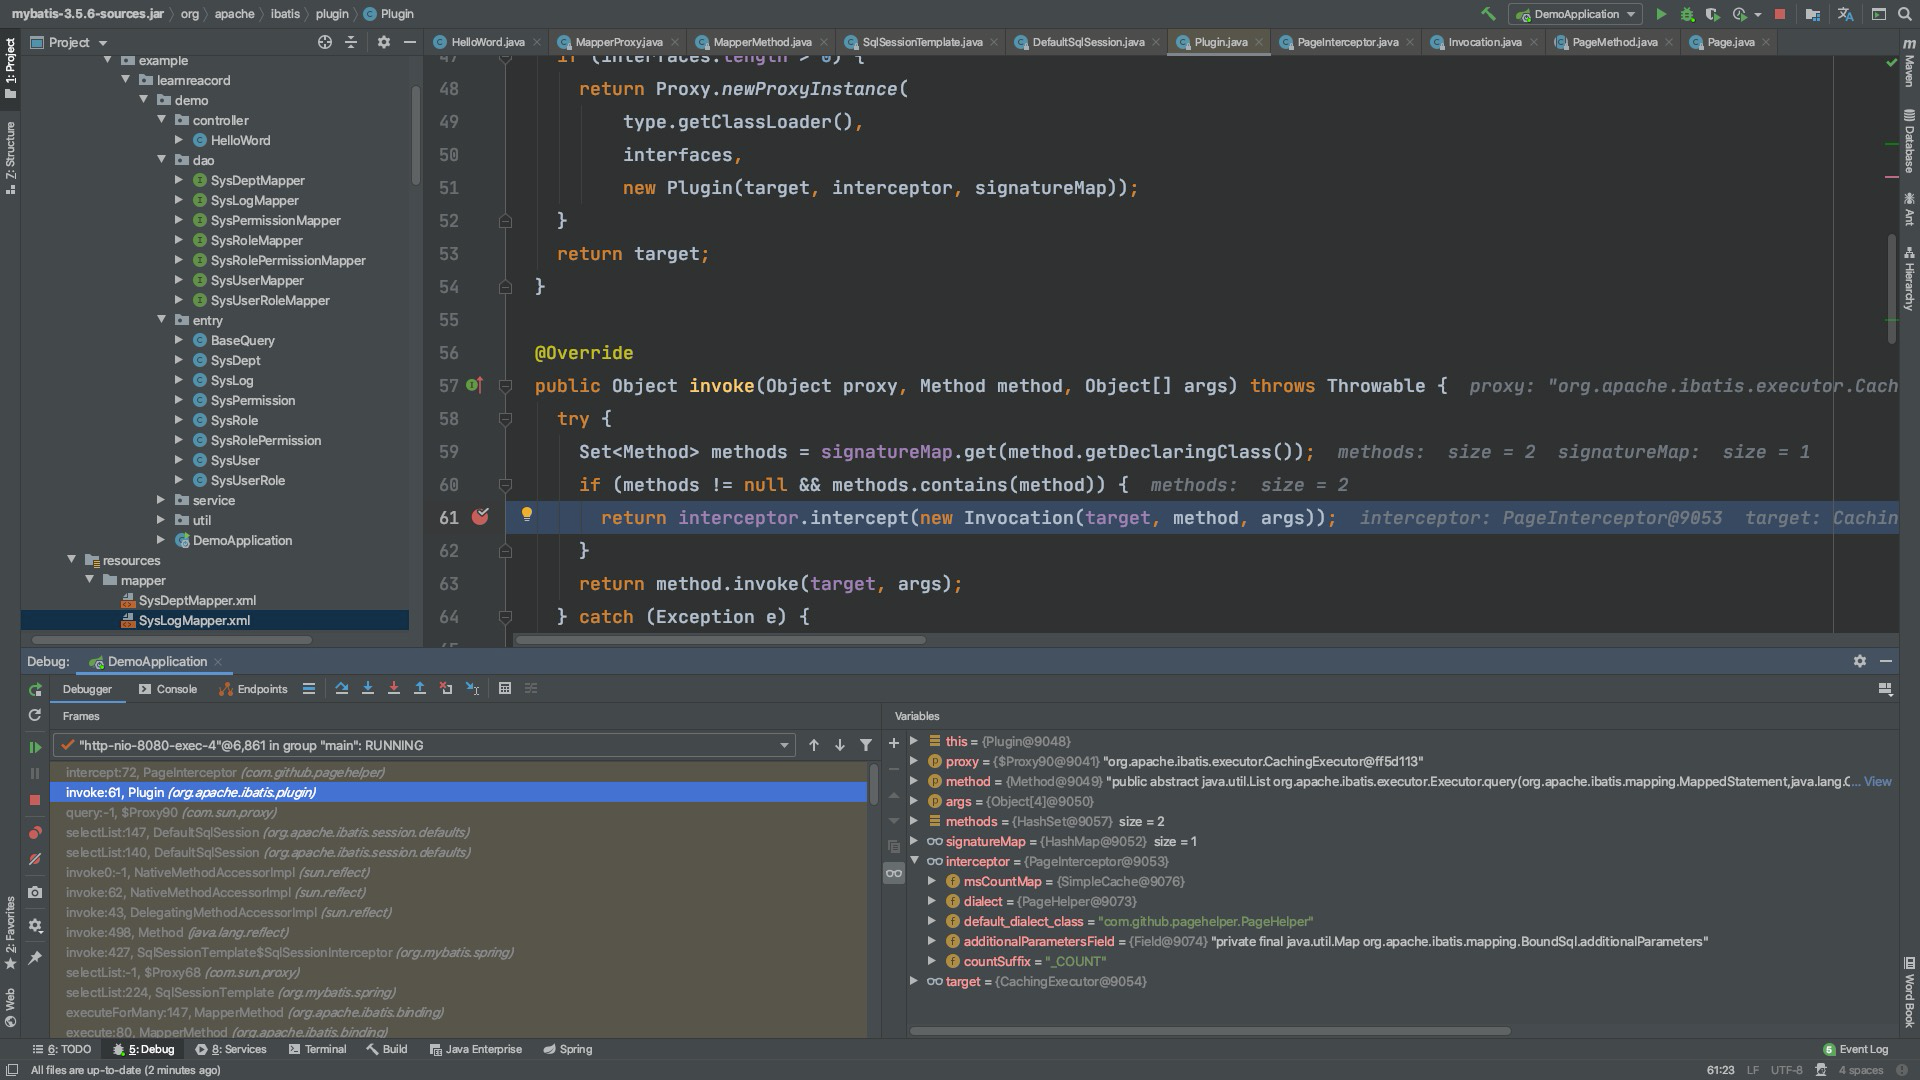Click the New Watch plus icon

894,743
